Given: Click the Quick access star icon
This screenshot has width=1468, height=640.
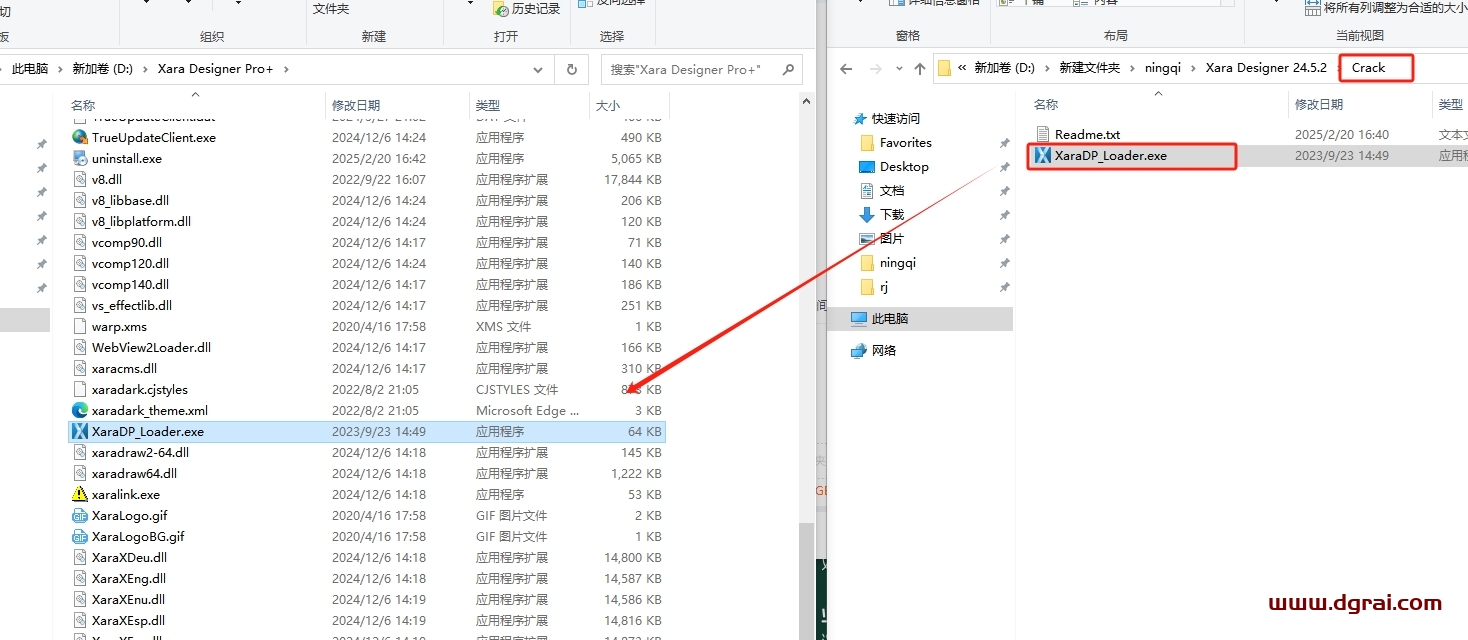Looking at the screenshot, I should [x=859, y=118].
